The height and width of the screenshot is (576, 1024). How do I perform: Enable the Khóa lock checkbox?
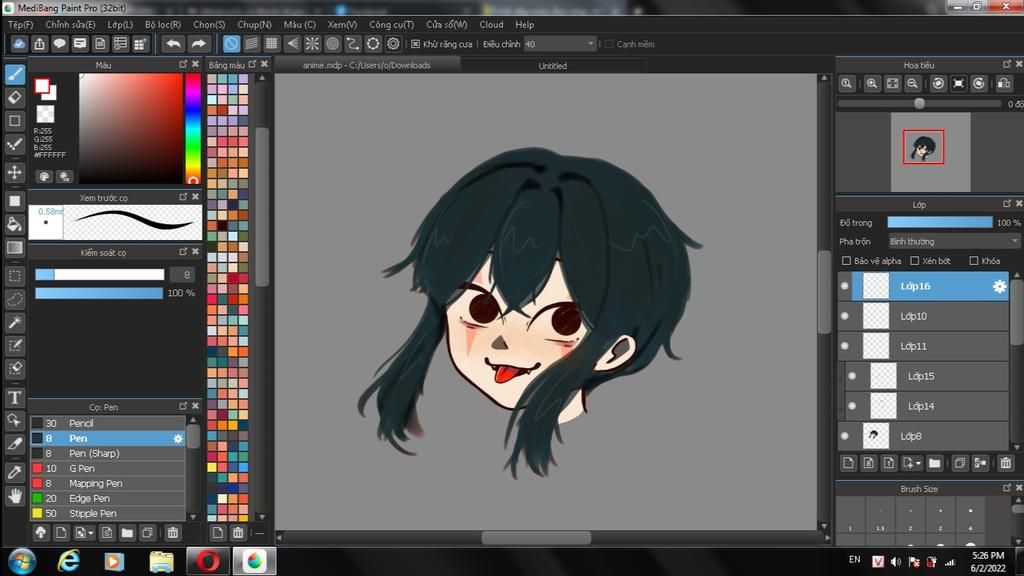pyautogui.click(x=974, y=261)
